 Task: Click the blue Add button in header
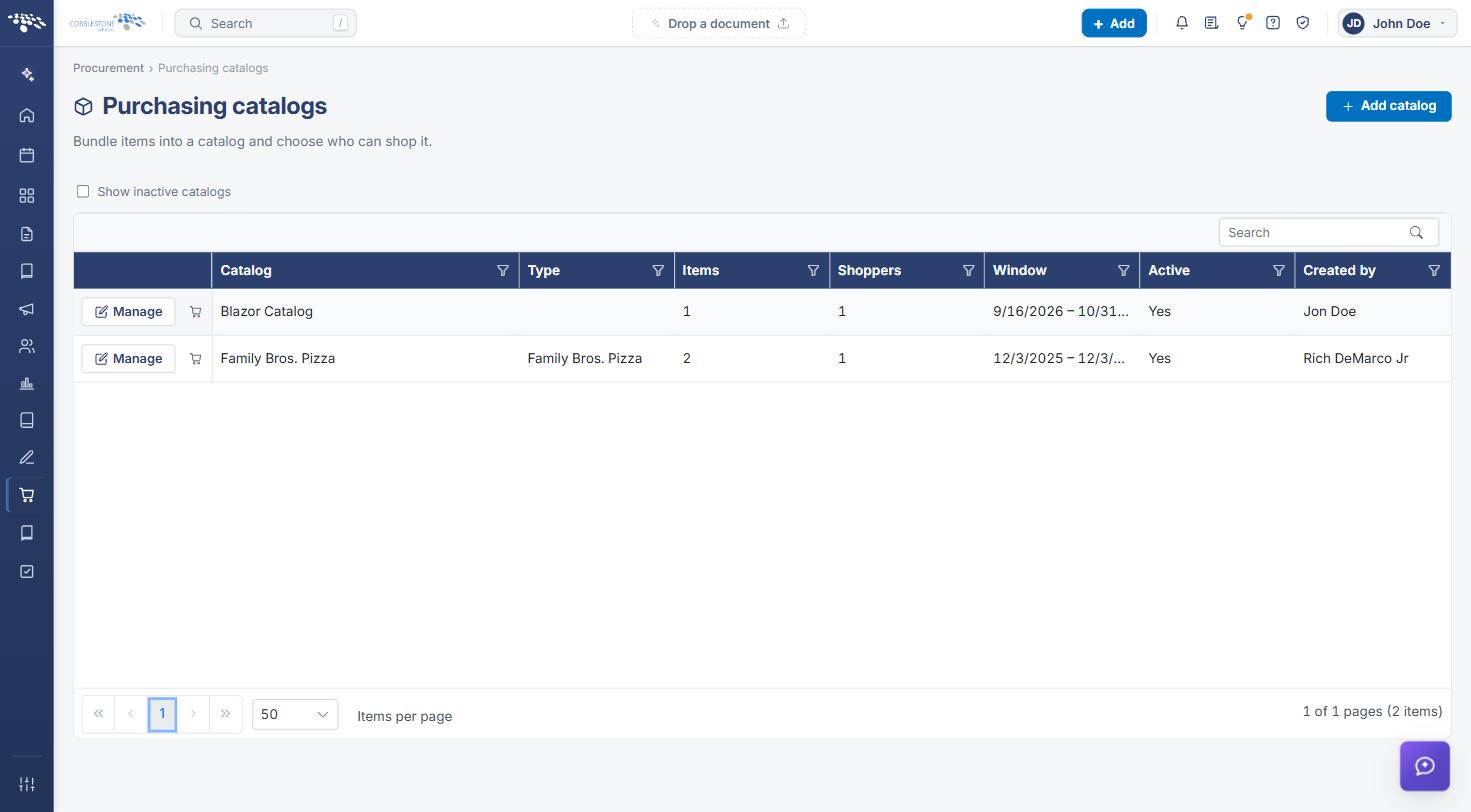(1114, 23)
